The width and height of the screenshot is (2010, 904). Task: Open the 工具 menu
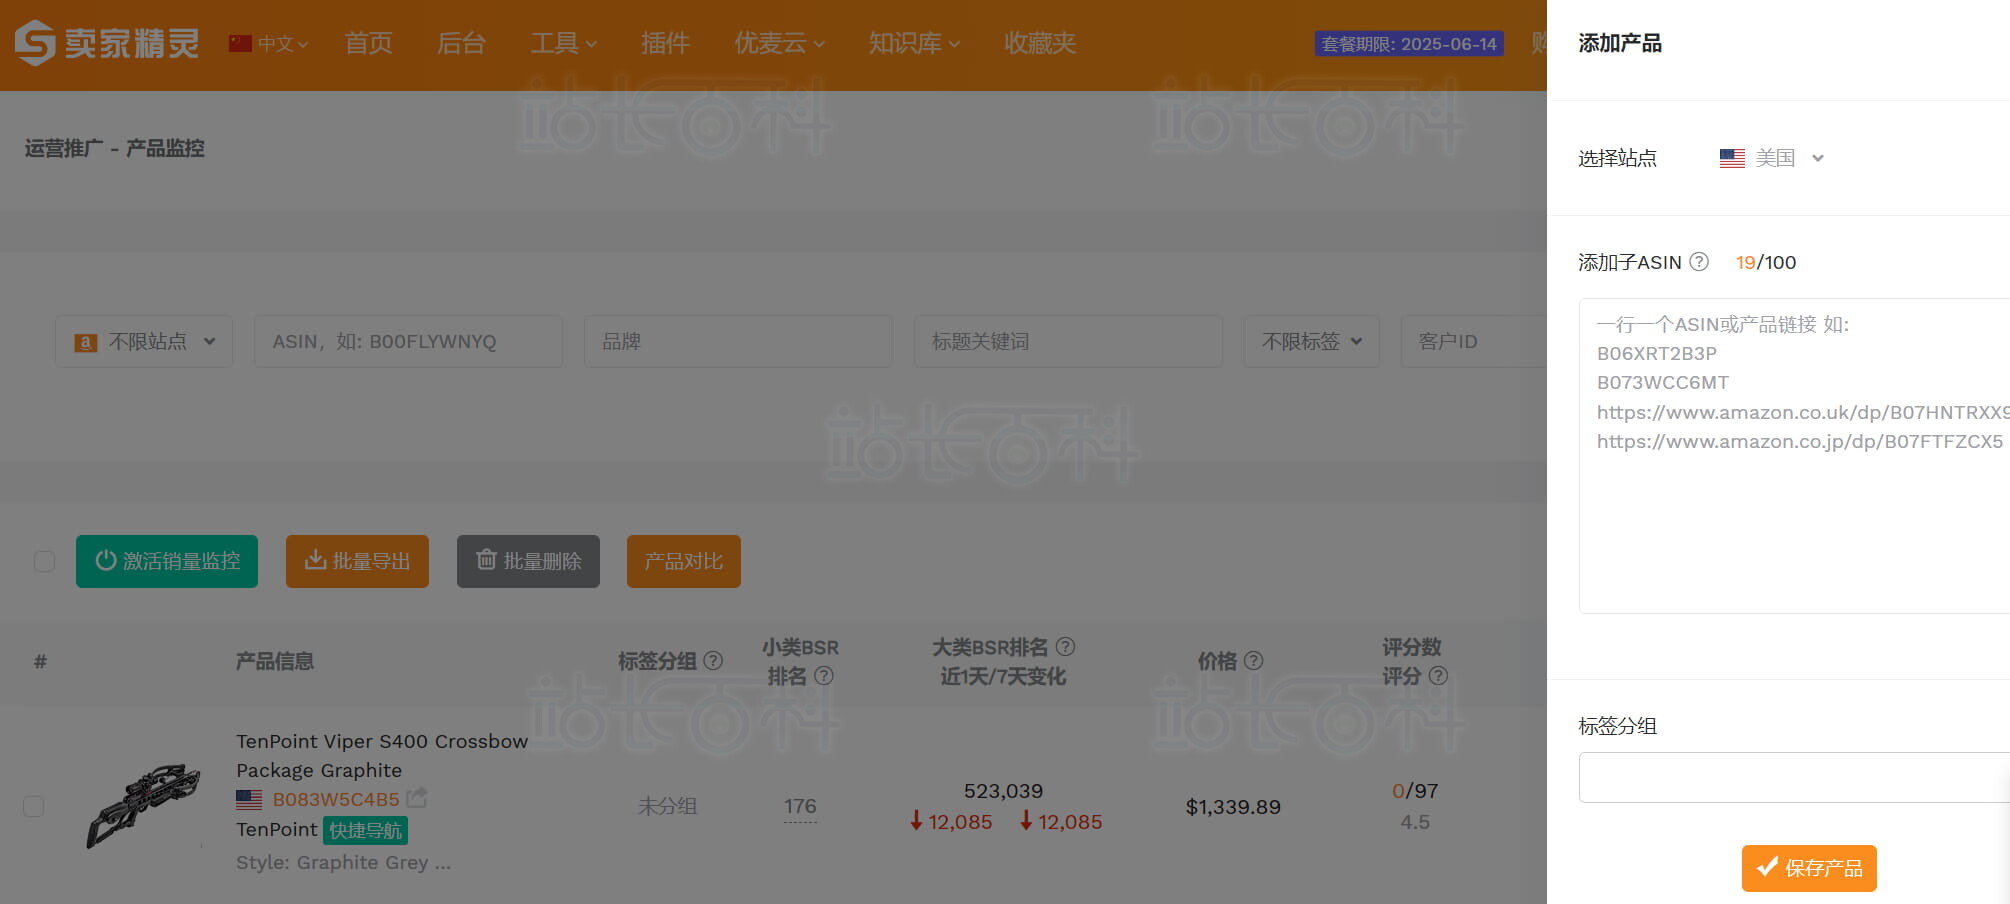pyautogui.click(x=563, y=43)
